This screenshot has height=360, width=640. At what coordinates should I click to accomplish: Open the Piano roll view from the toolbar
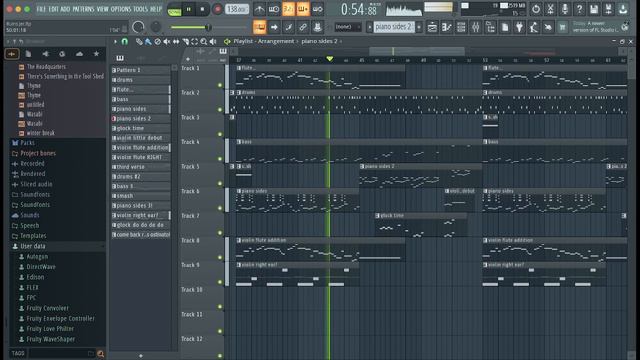(447, 27)
